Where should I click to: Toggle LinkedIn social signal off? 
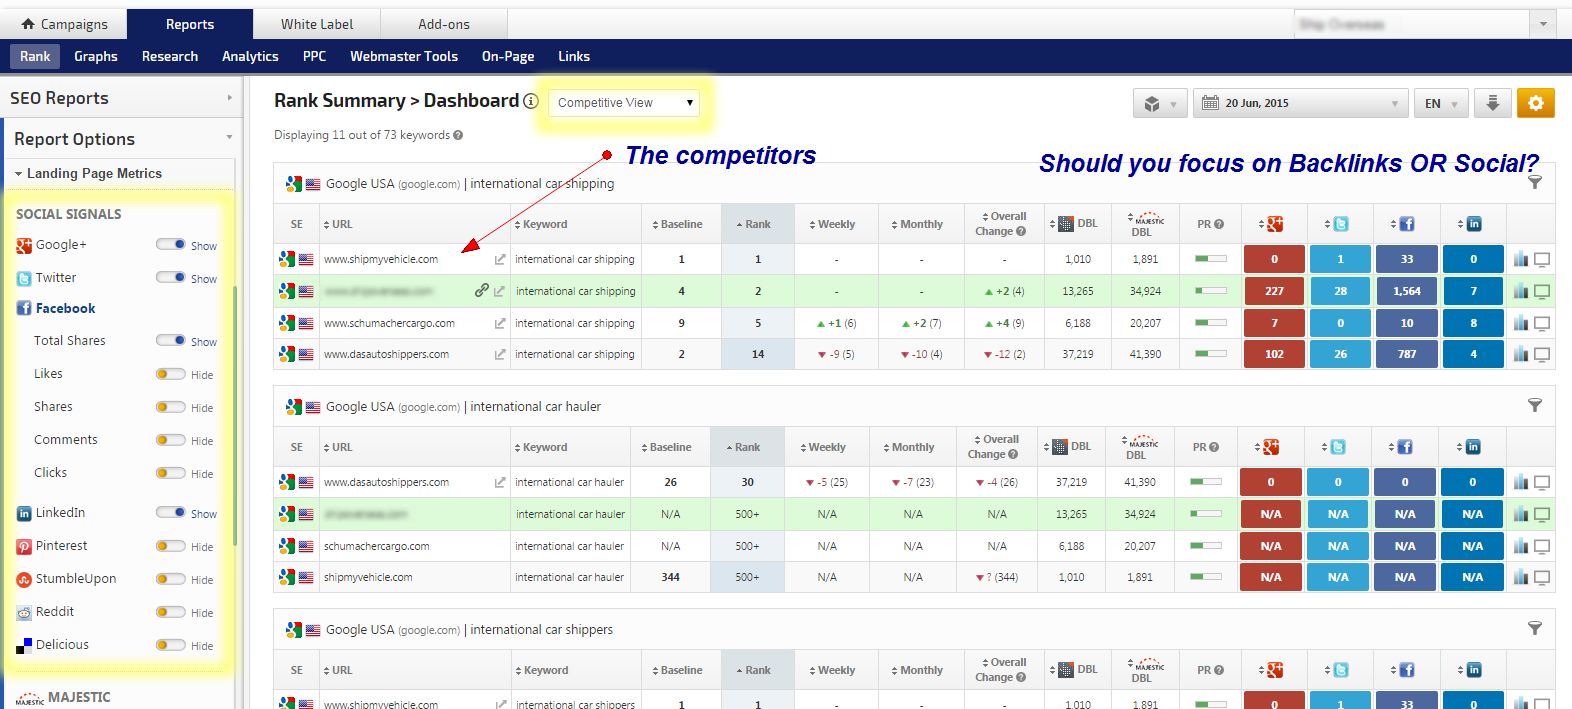[x=171, y=512]
